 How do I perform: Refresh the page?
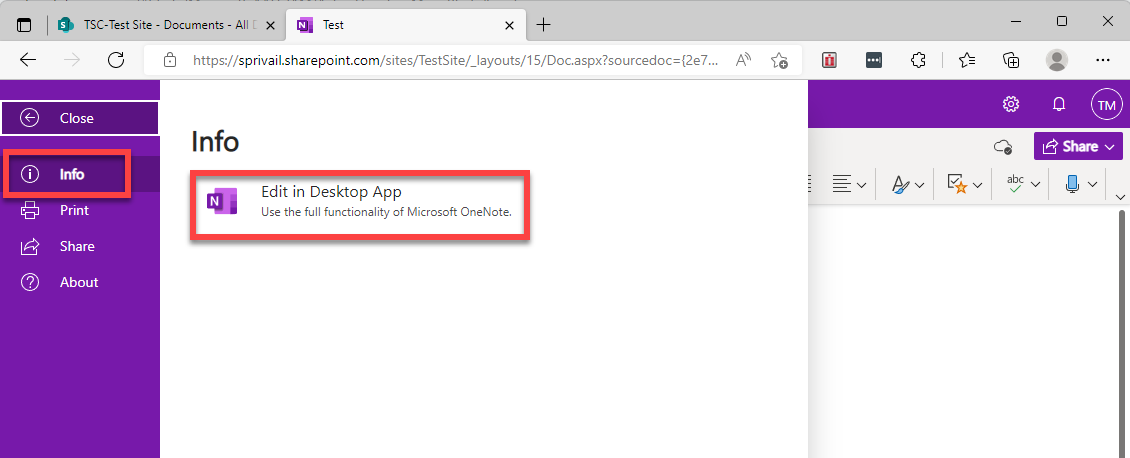coord(116,60)
